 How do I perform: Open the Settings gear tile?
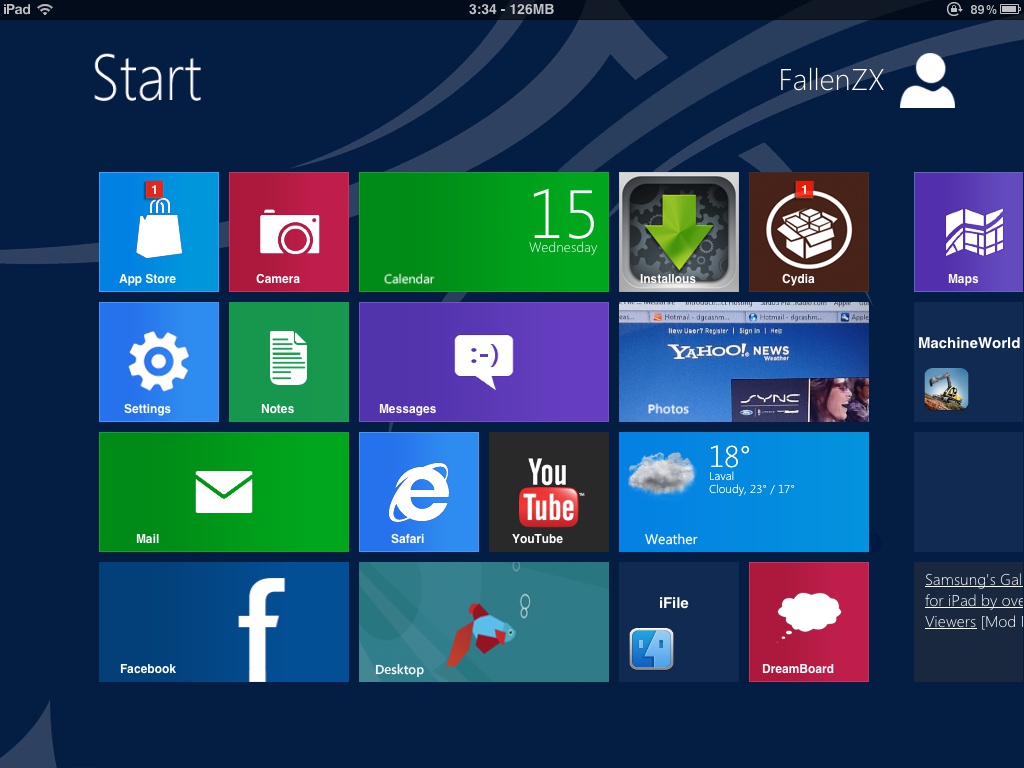159,362
